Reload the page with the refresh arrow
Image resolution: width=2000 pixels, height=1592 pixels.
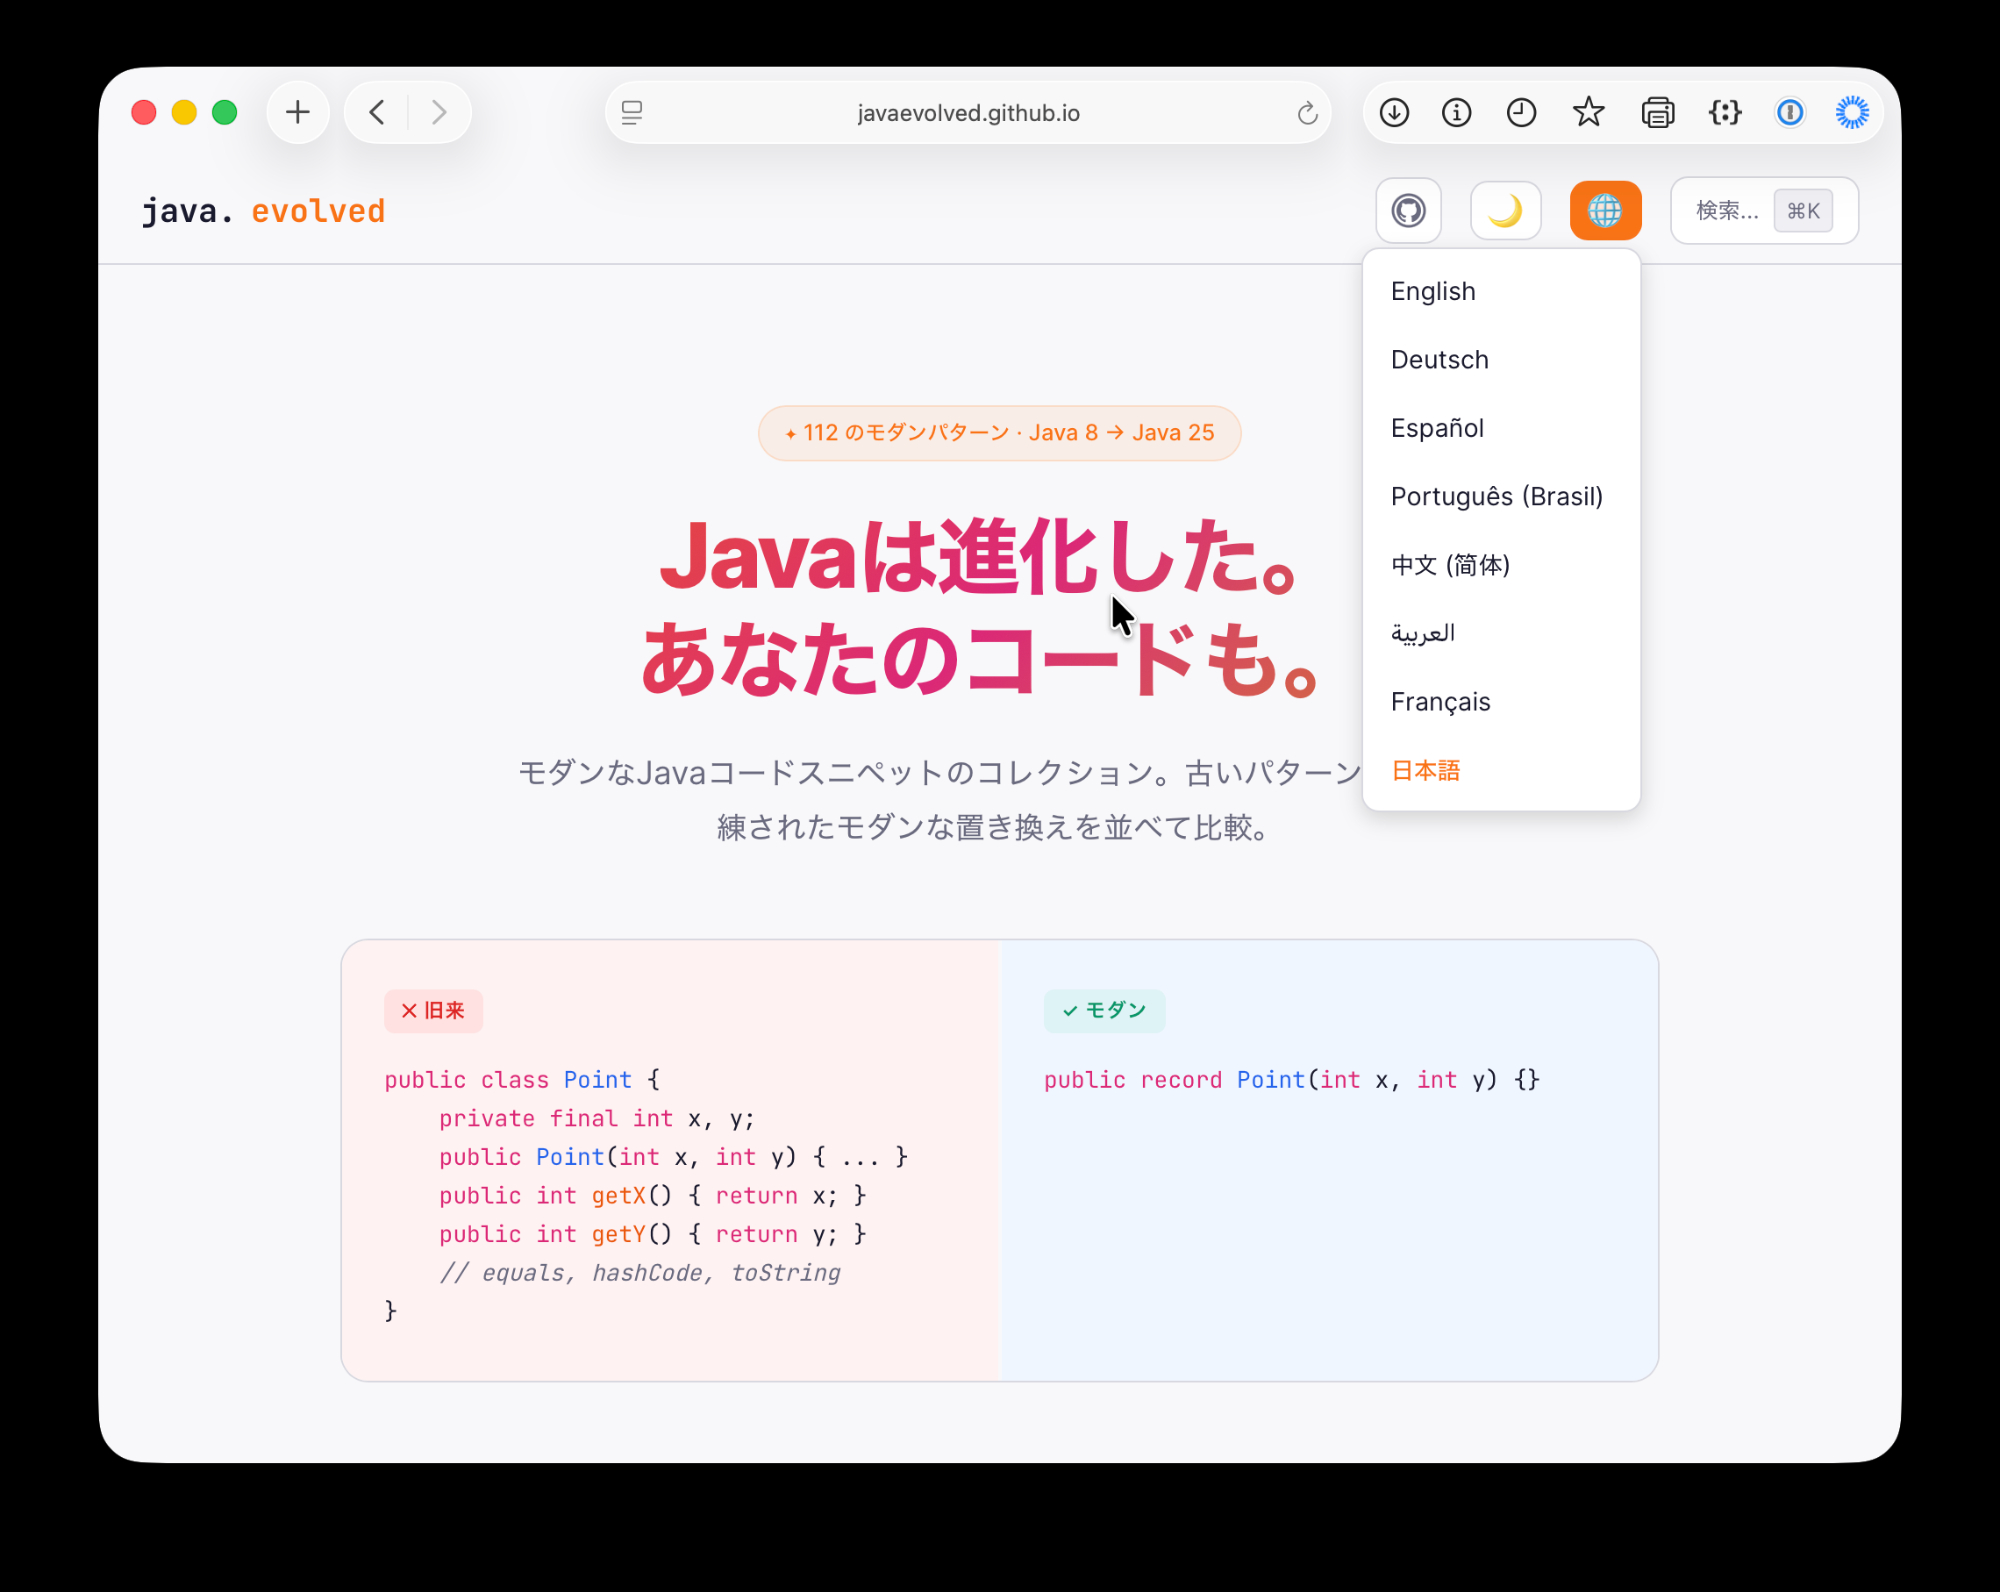click(x=1307, y=113)
